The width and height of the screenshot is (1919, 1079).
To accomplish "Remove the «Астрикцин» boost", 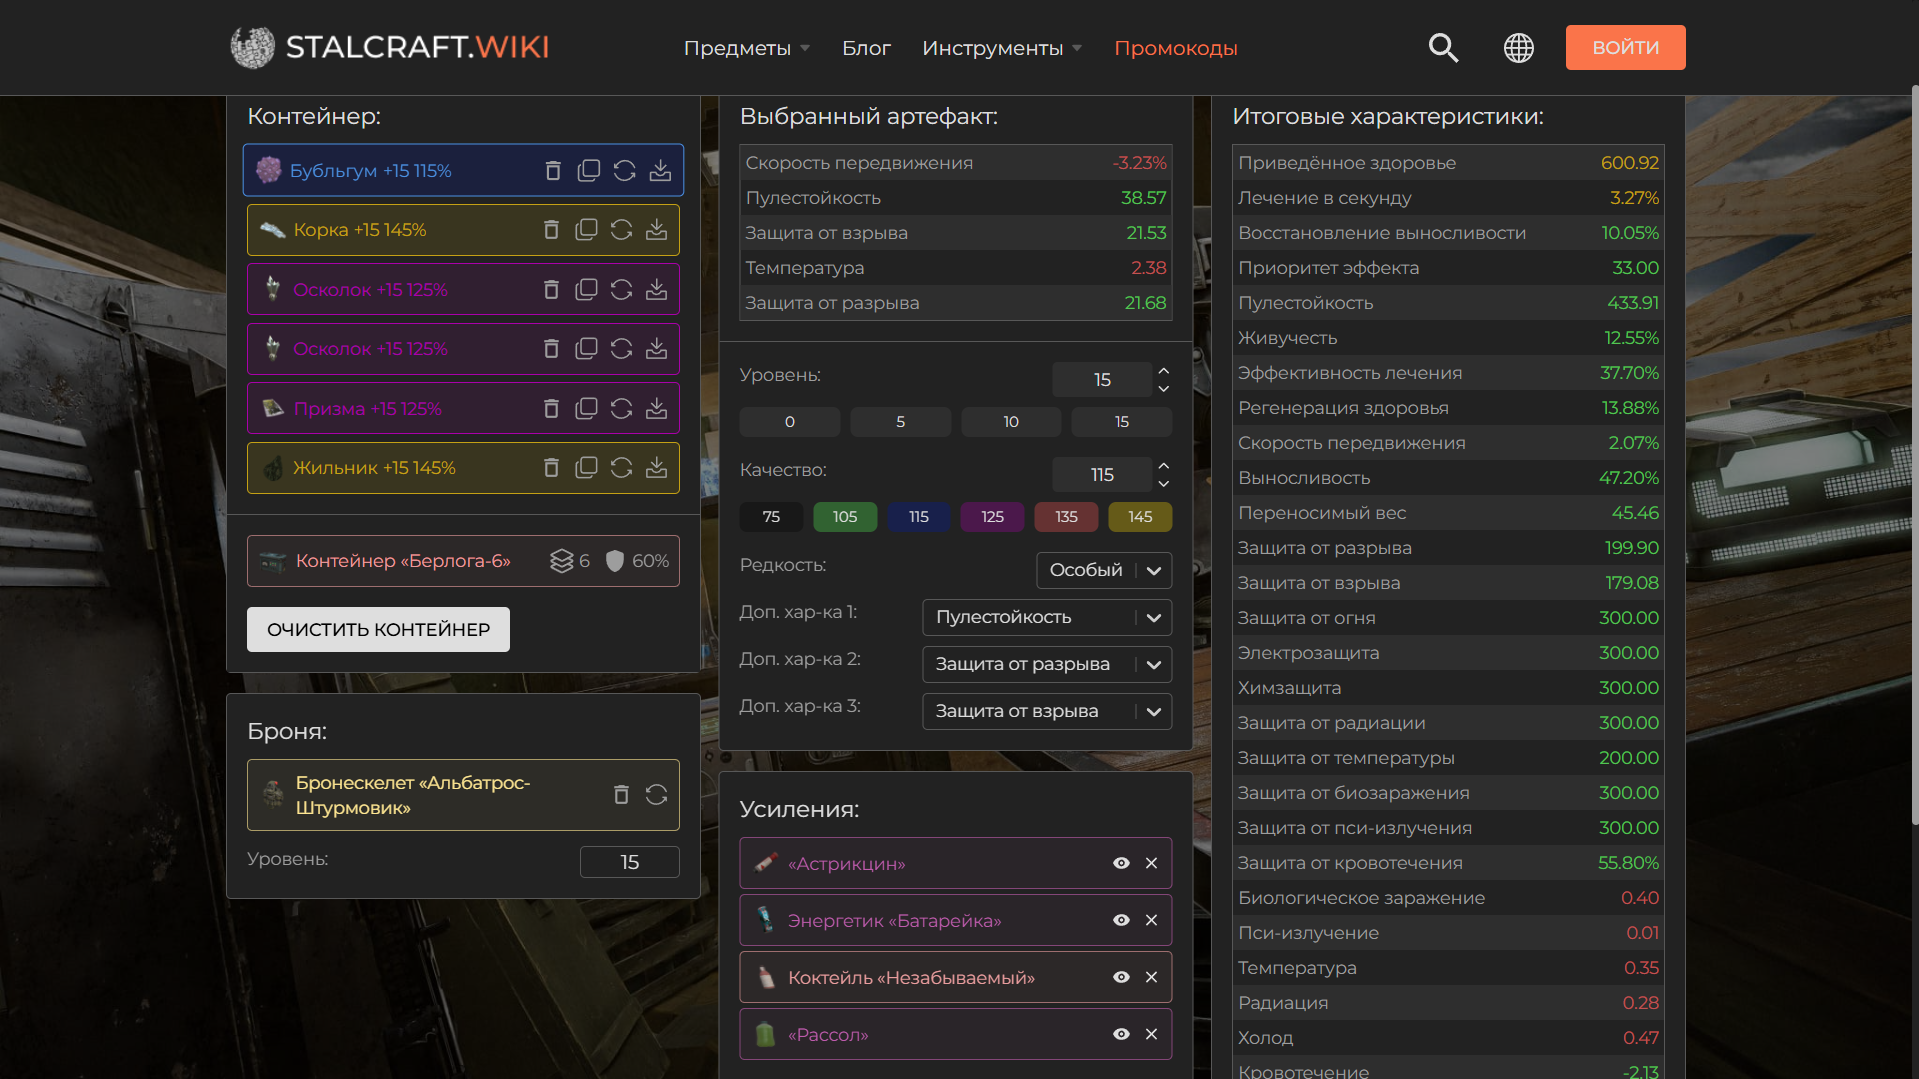I will 1151,863.
